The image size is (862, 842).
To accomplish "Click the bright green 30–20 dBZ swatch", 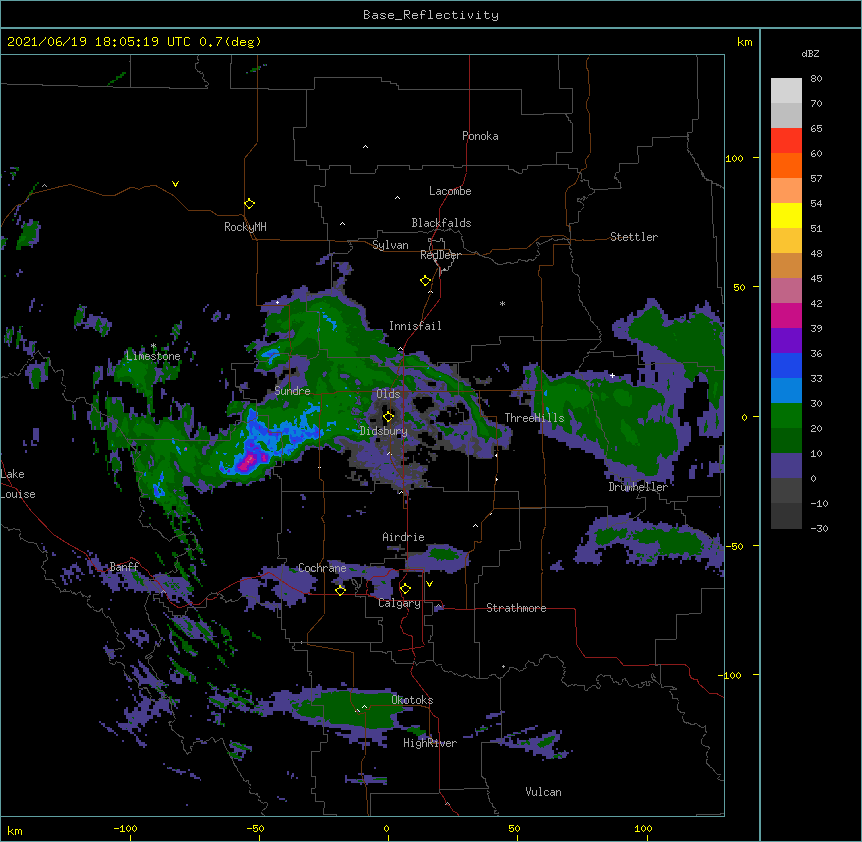I will tap(786, 416).
